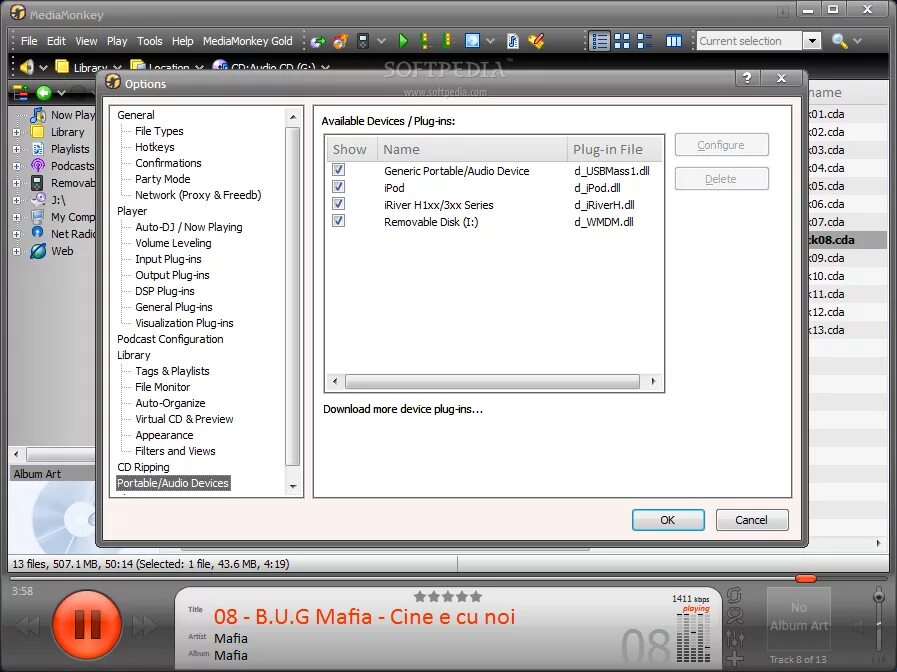Click the No Album Art thumbnail
Screen dimensions: 897x672
[799, 617]
